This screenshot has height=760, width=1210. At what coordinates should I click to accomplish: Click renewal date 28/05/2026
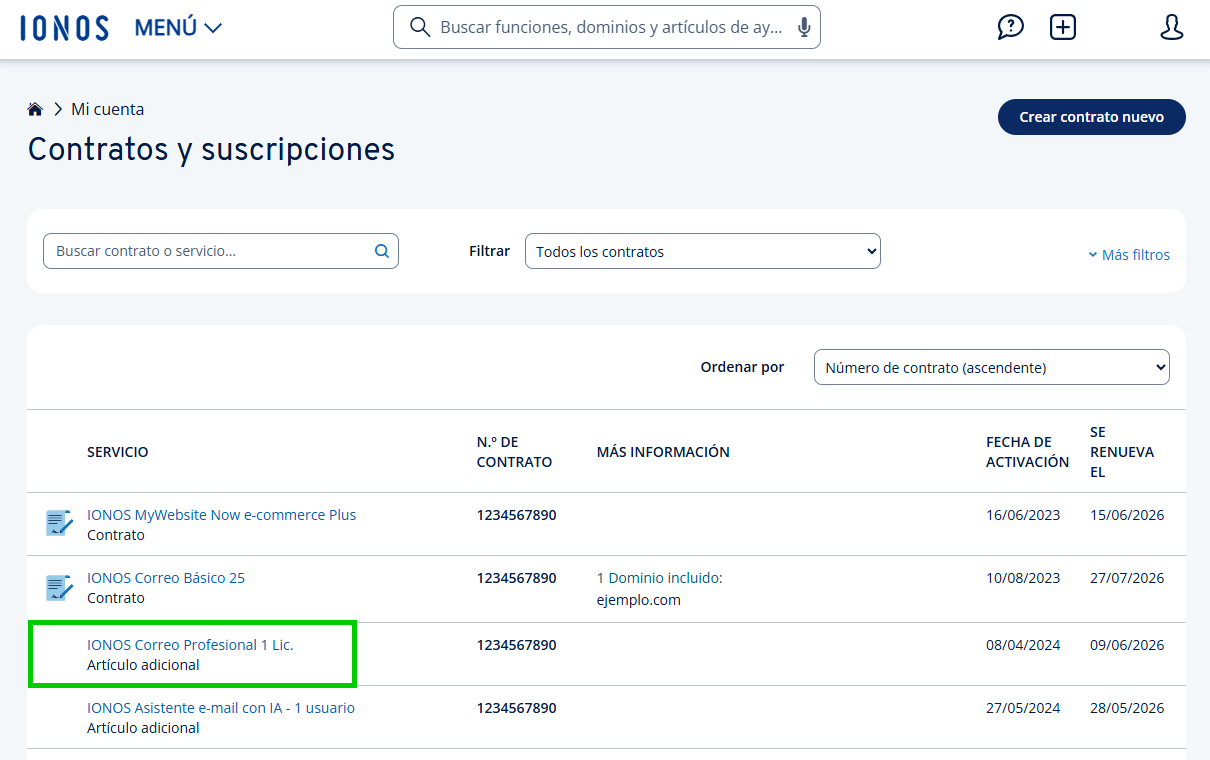click(1127, 708)
